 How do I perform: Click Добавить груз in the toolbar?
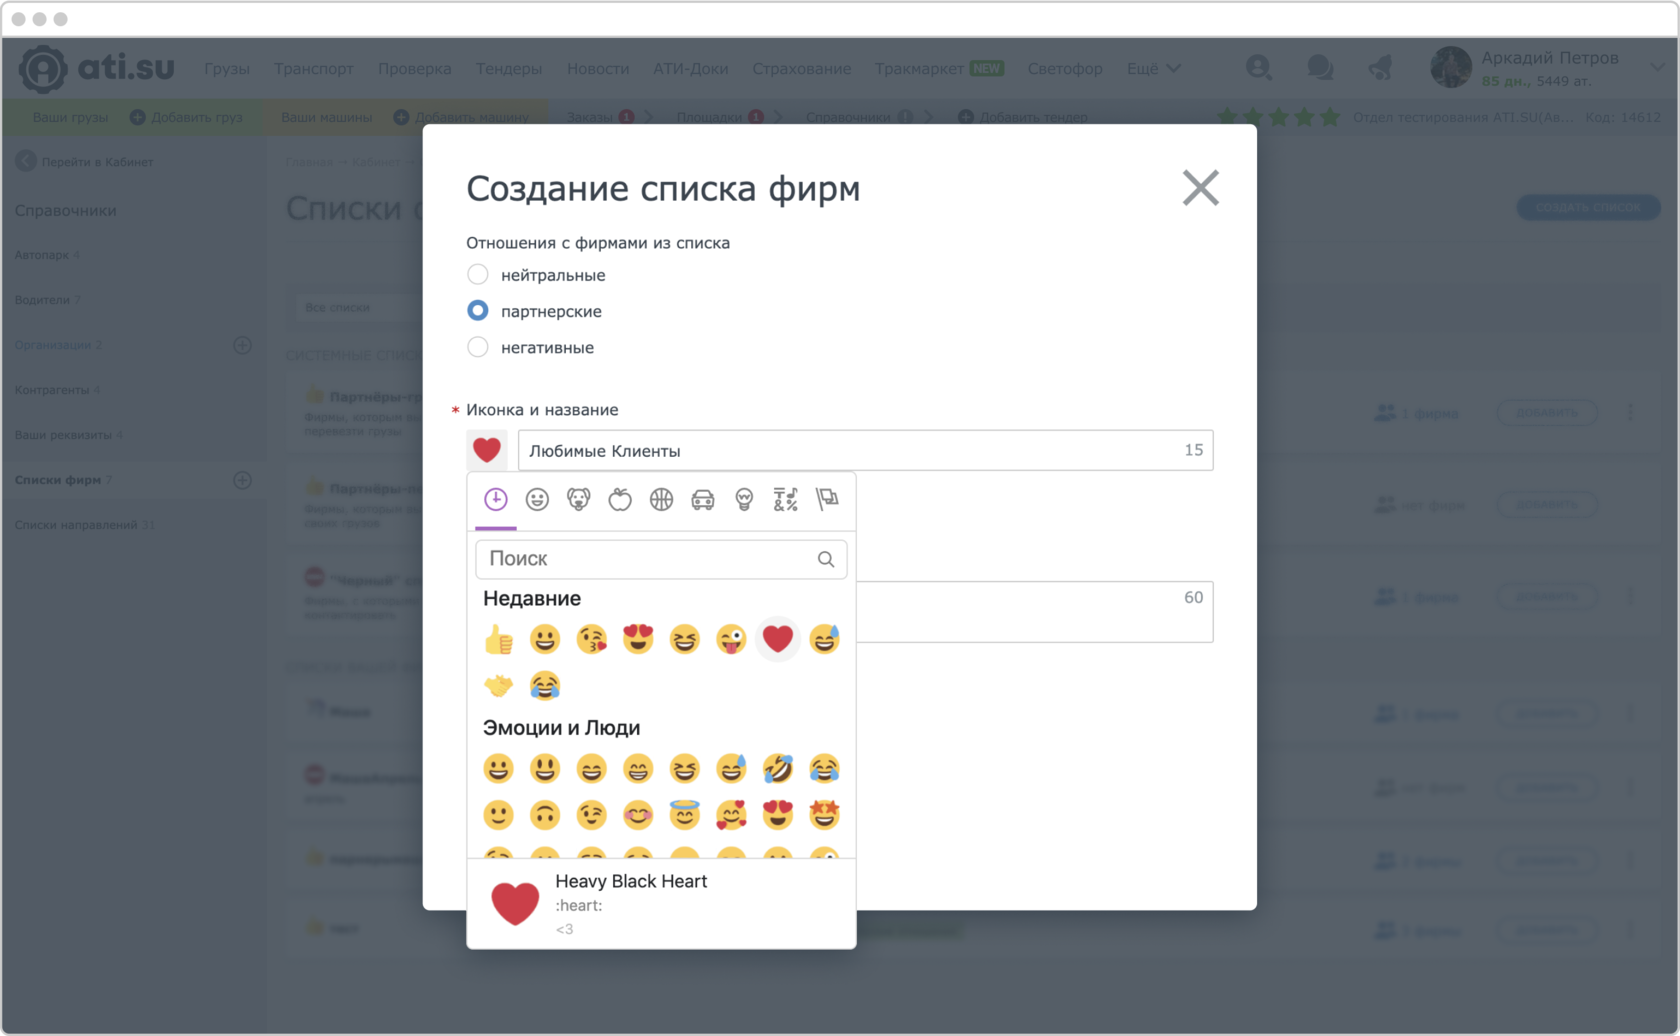[x=186, y=117]
